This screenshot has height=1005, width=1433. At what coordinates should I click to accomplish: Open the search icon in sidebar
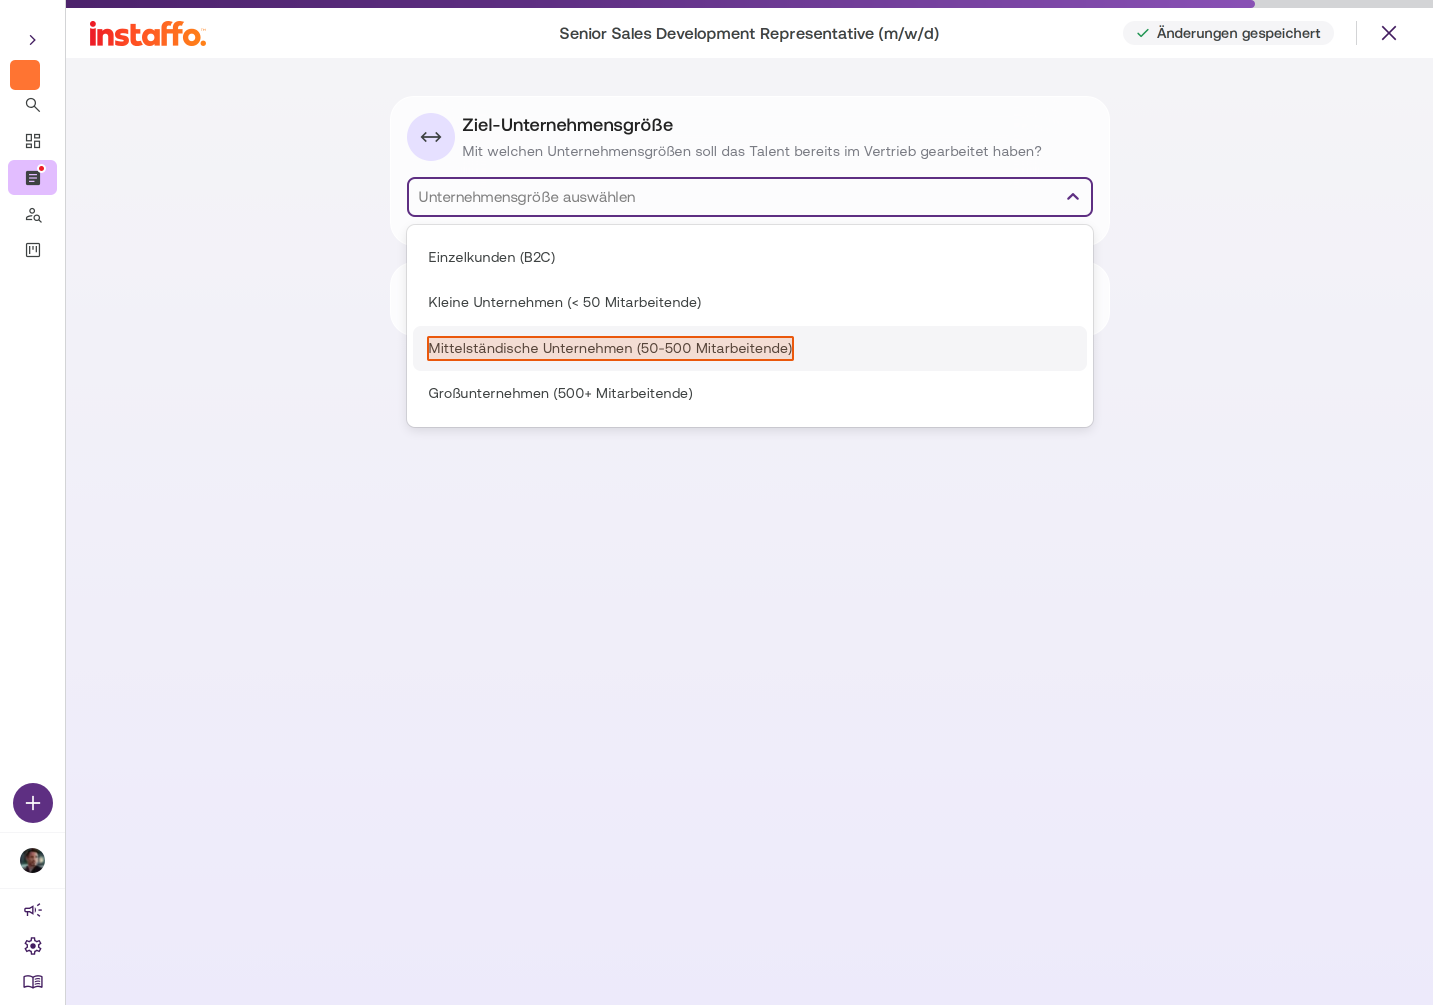click(x=33, y=105)
